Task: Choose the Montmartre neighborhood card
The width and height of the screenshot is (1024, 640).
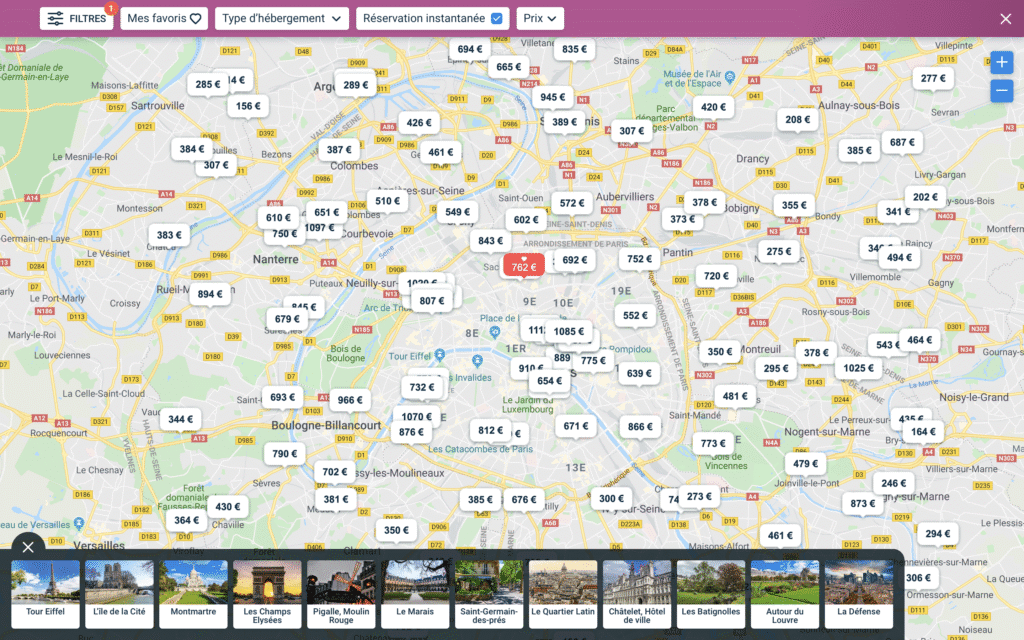Action: point(194,594)
